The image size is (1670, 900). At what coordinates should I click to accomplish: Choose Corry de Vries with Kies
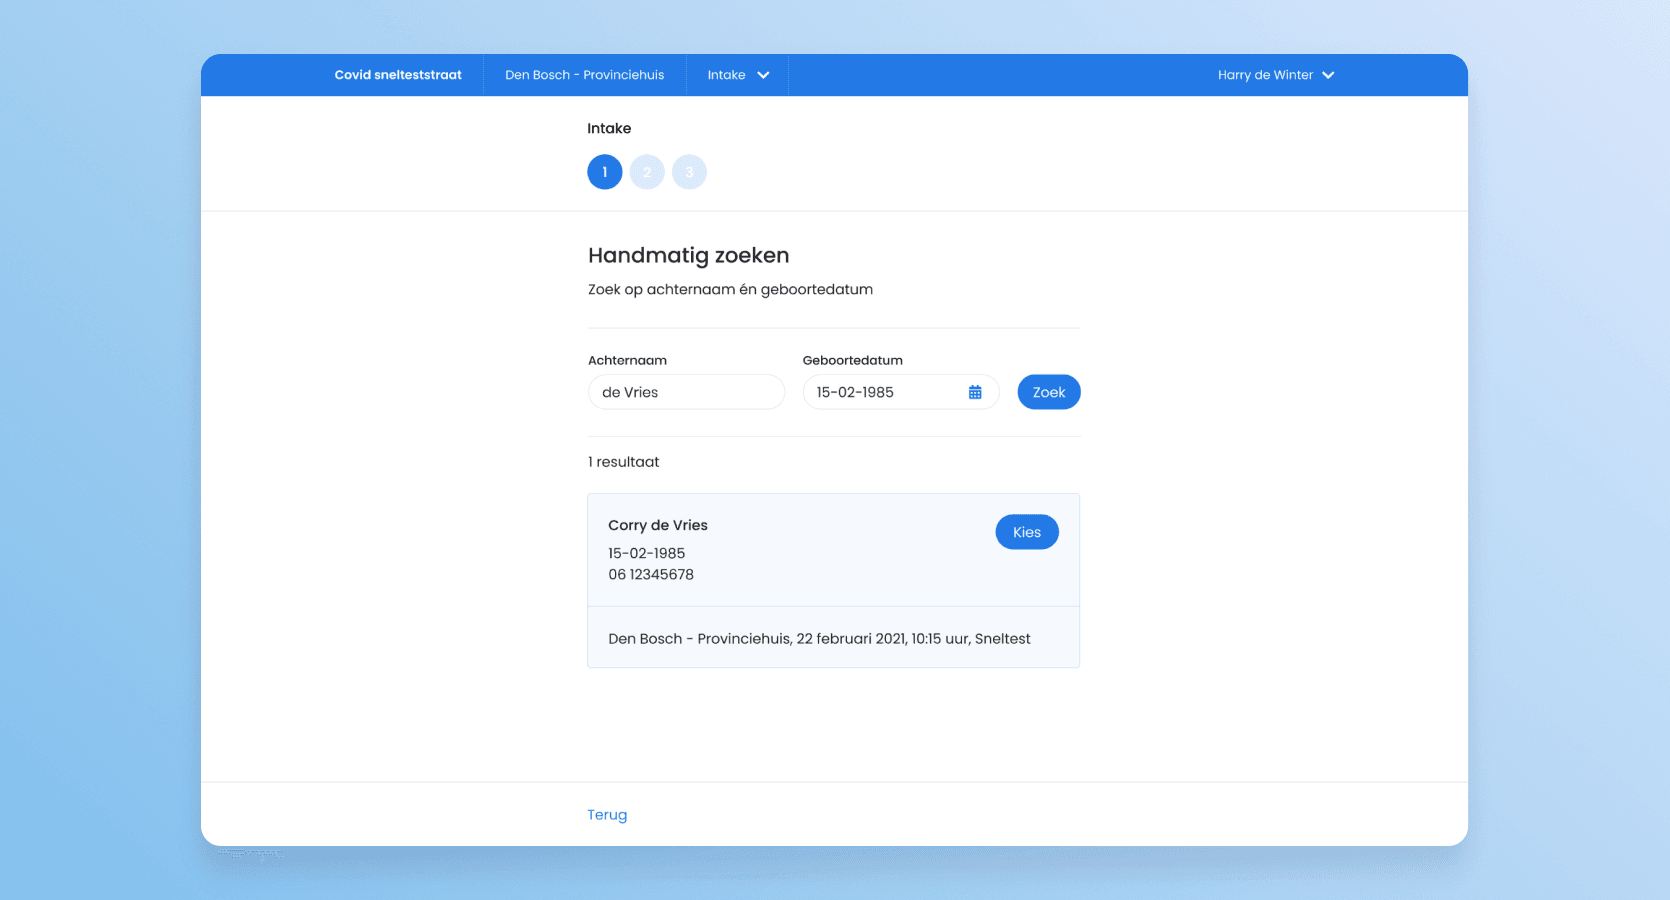[1027, 532]
